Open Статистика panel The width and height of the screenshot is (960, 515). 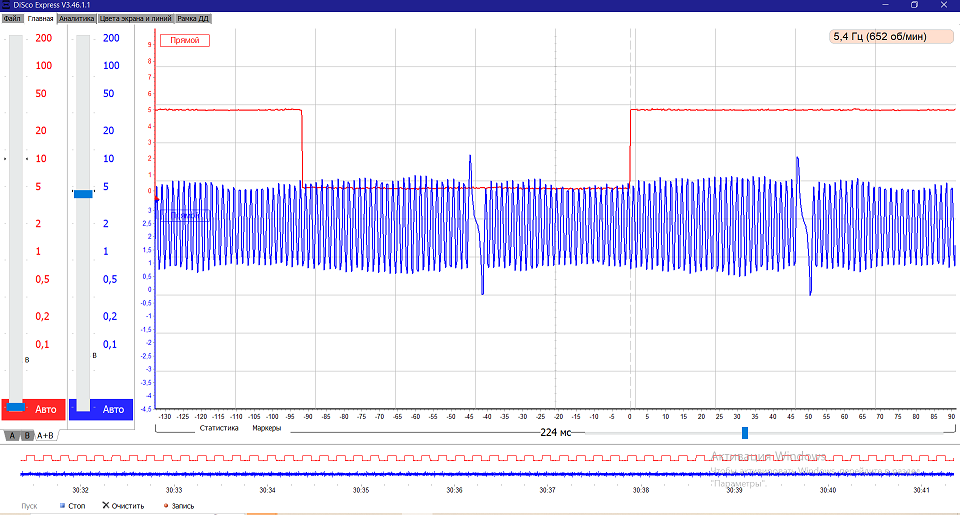pyautogui.click(x=219, y=428)
